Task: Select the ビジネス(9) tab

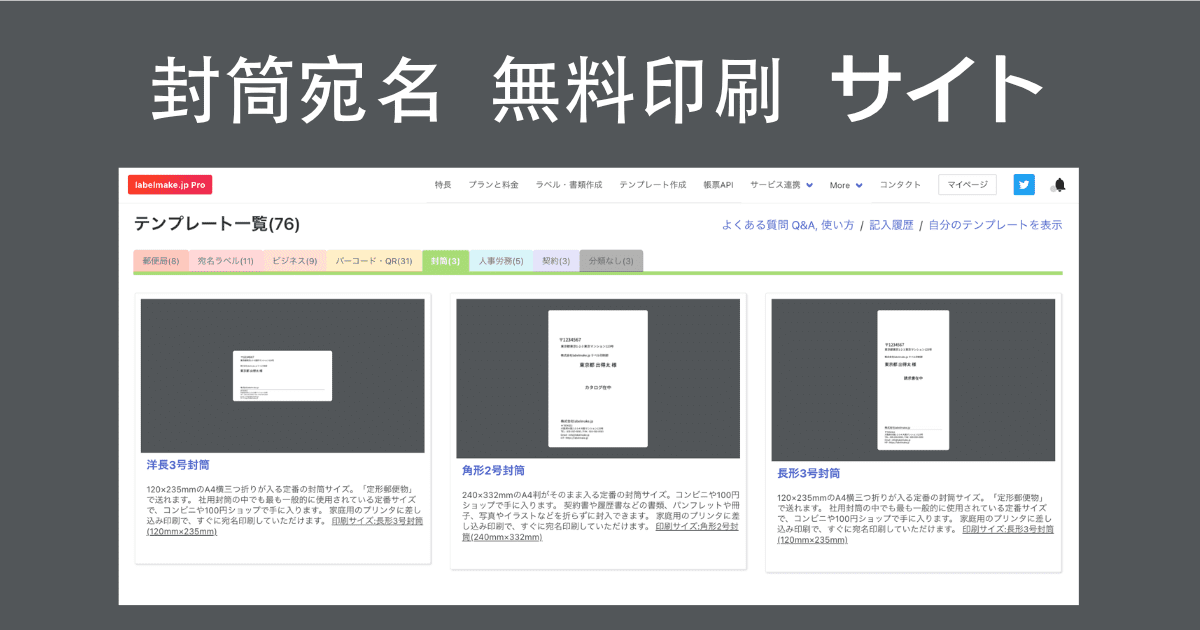Action: click(295, 261)
